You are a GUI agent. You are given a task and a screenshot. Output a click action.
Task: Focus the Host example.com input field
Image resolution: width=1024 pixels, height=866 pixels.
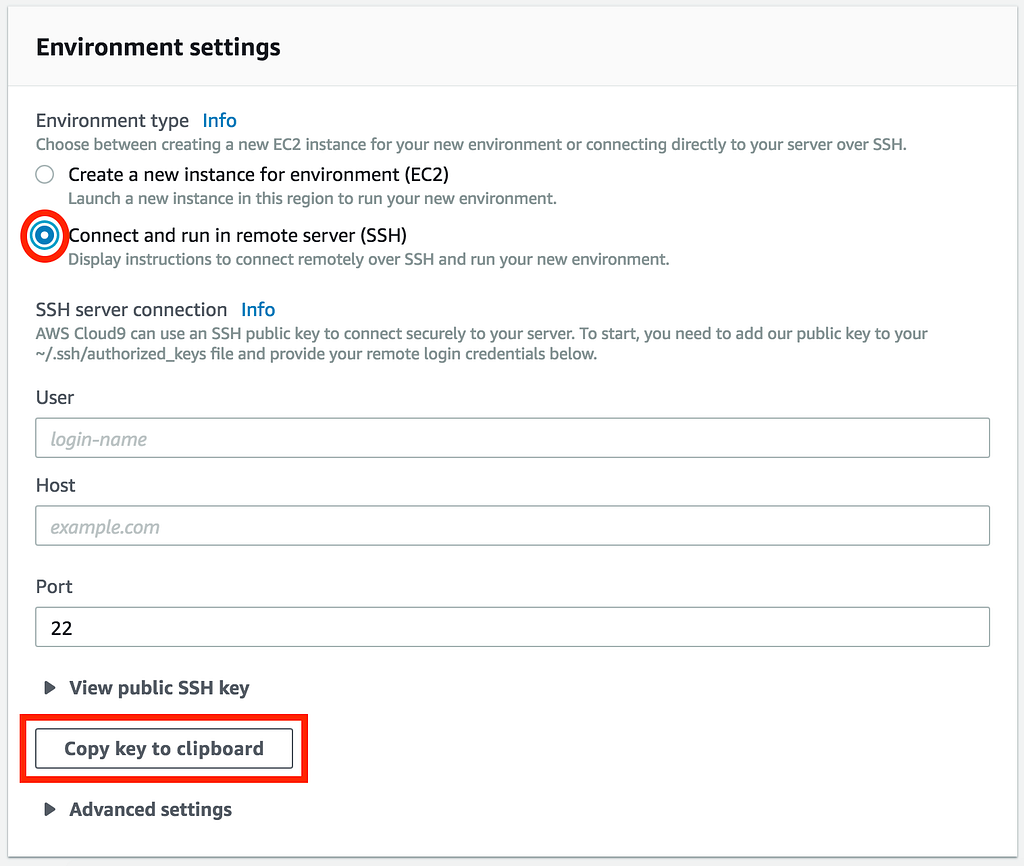click(512, 526)
